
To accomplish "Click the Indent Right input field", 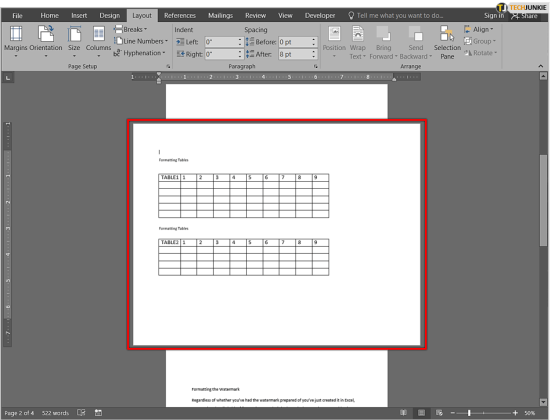I will click(221, 54).
